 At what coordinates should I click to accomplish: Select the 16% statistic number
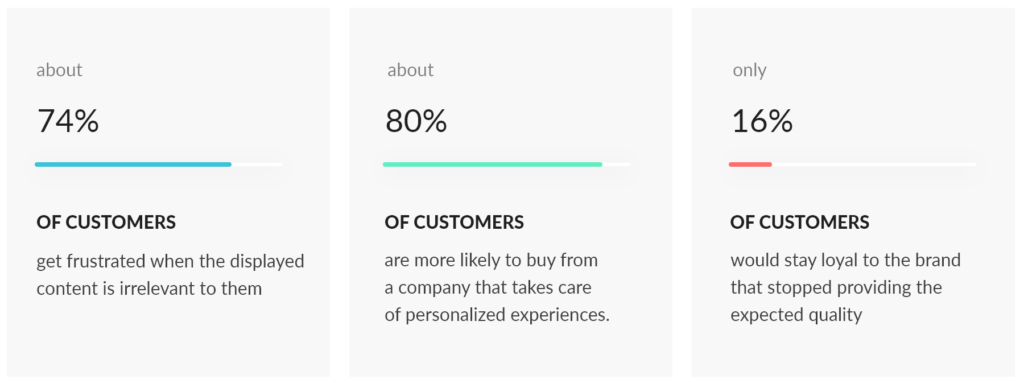[x=762, y=121]
